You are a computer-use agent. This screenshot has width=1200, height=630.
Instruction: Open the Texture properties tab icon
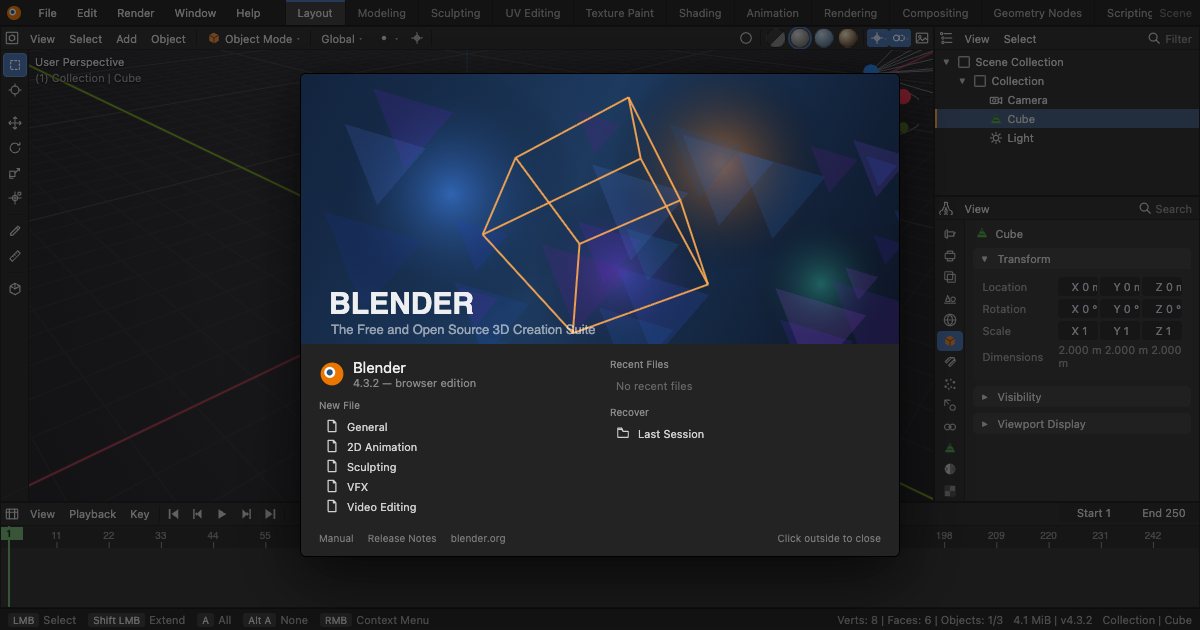point(950,491)
